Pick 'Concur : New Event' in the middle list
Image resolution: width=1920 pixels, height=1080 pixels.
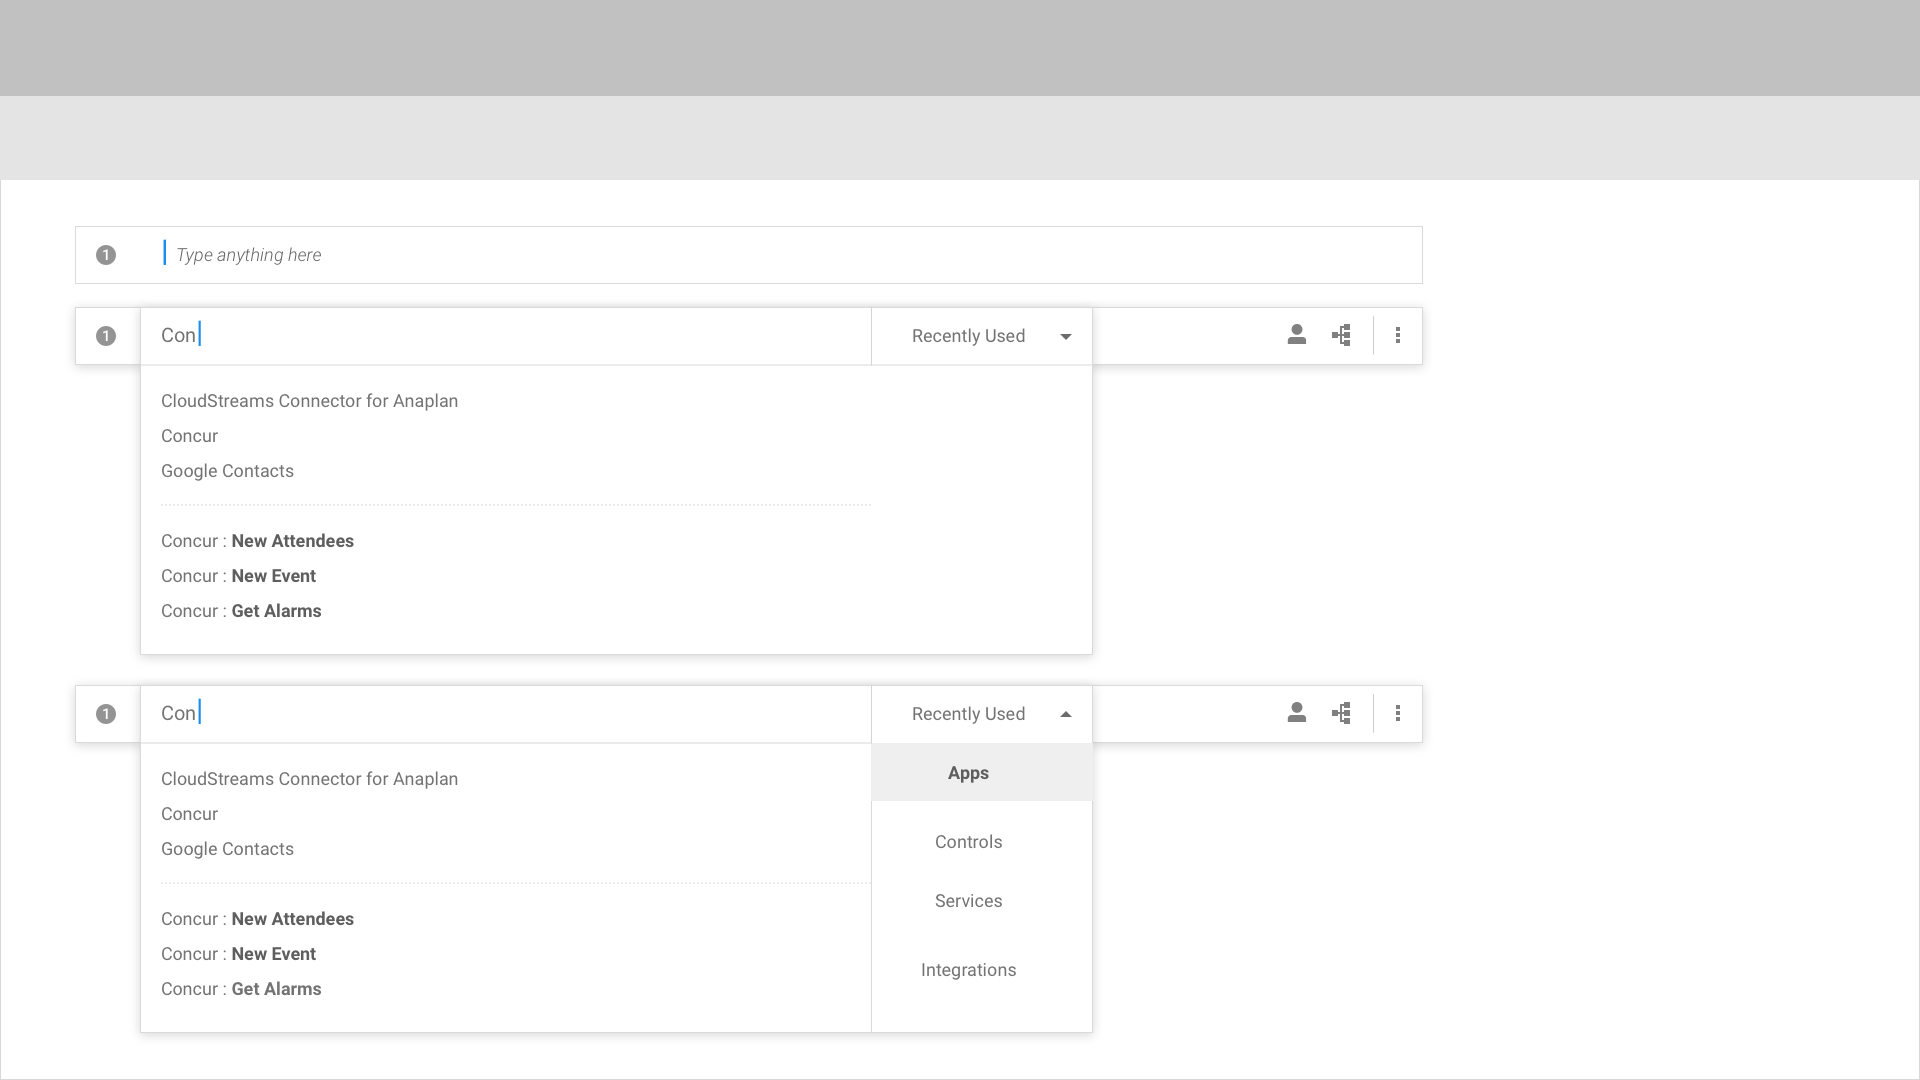[x=239, y=576]
